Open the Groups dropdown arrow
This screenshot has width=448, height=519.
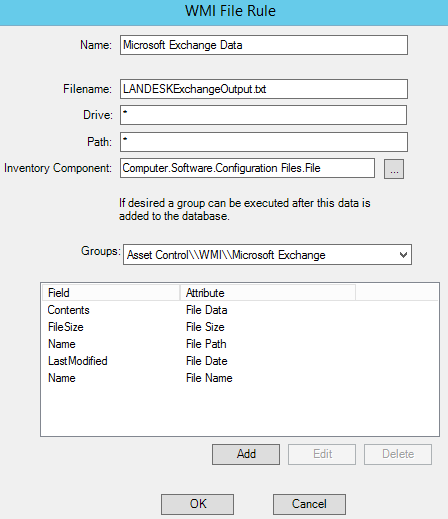pos(403,255)
